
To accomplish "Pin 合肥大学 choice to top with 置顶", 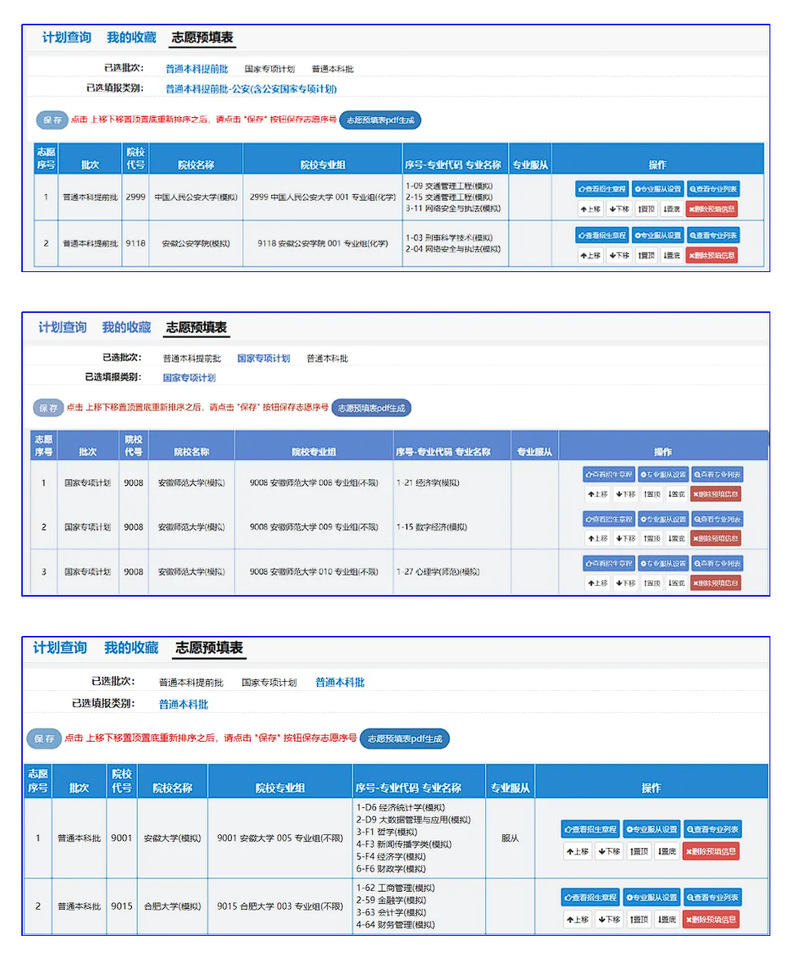I will [640, 919].
